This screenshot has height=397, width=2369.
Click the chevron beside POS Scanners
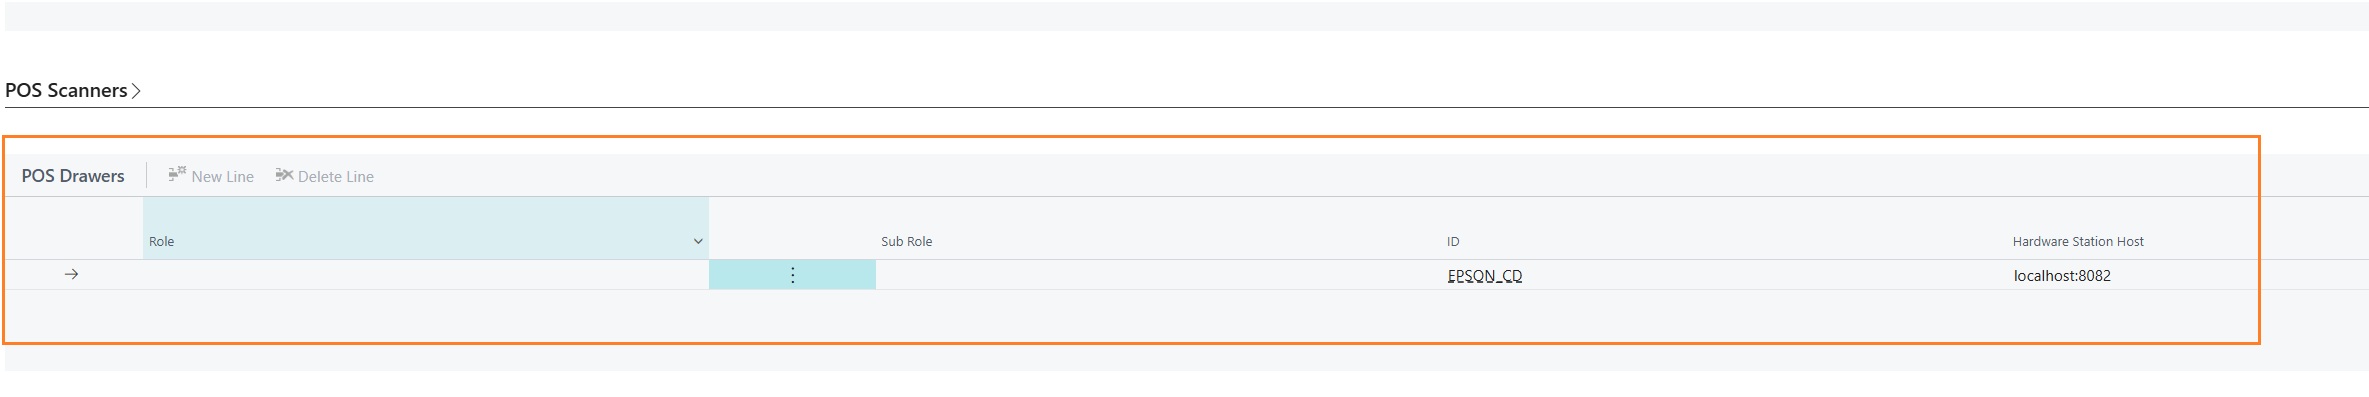coord(136,91)
